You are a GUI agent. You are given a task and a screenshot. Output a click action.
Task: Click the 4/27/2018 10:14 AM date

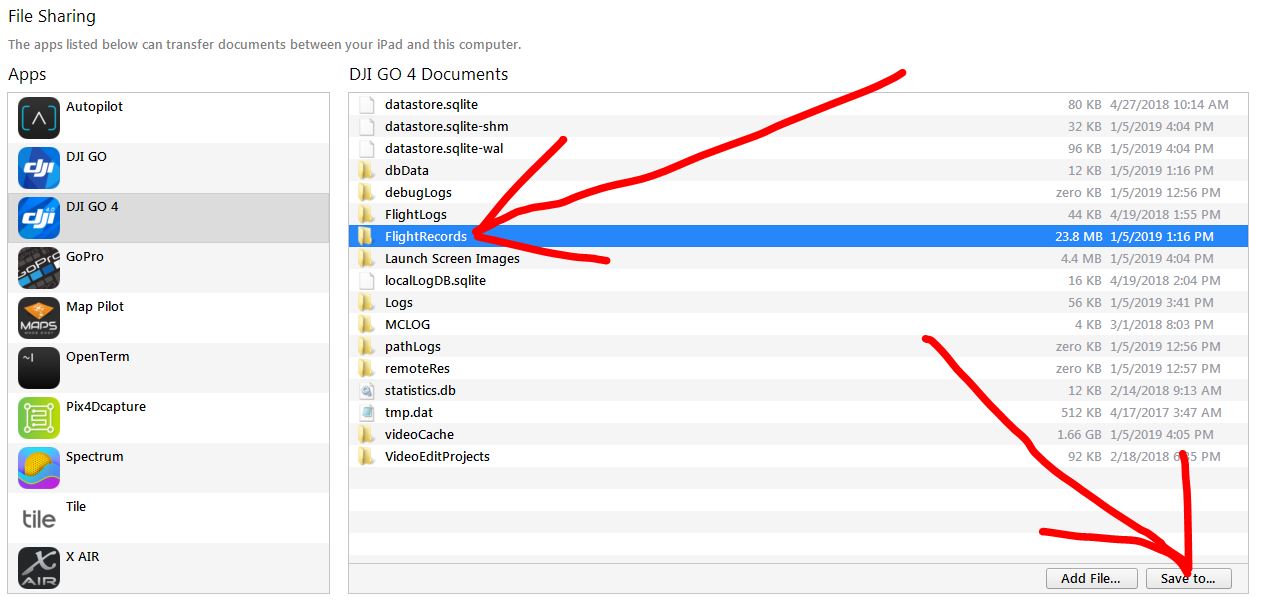point(1169,104)
